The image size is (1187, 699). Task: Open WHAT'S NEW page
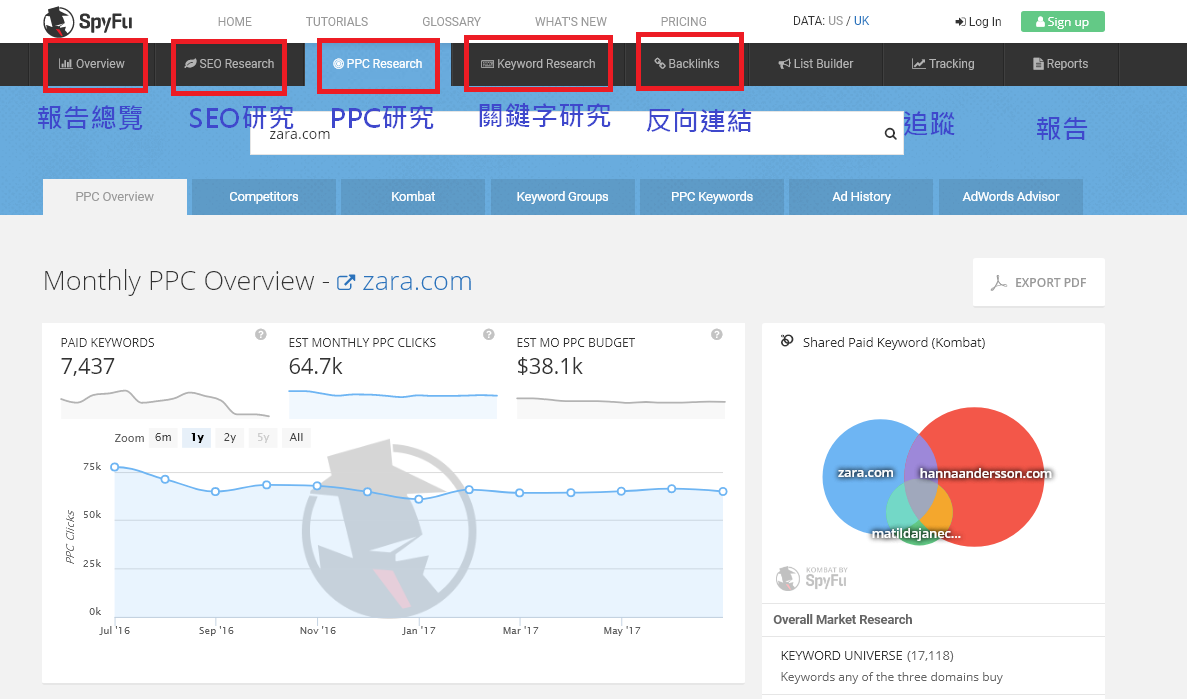[x=571, y=22]
